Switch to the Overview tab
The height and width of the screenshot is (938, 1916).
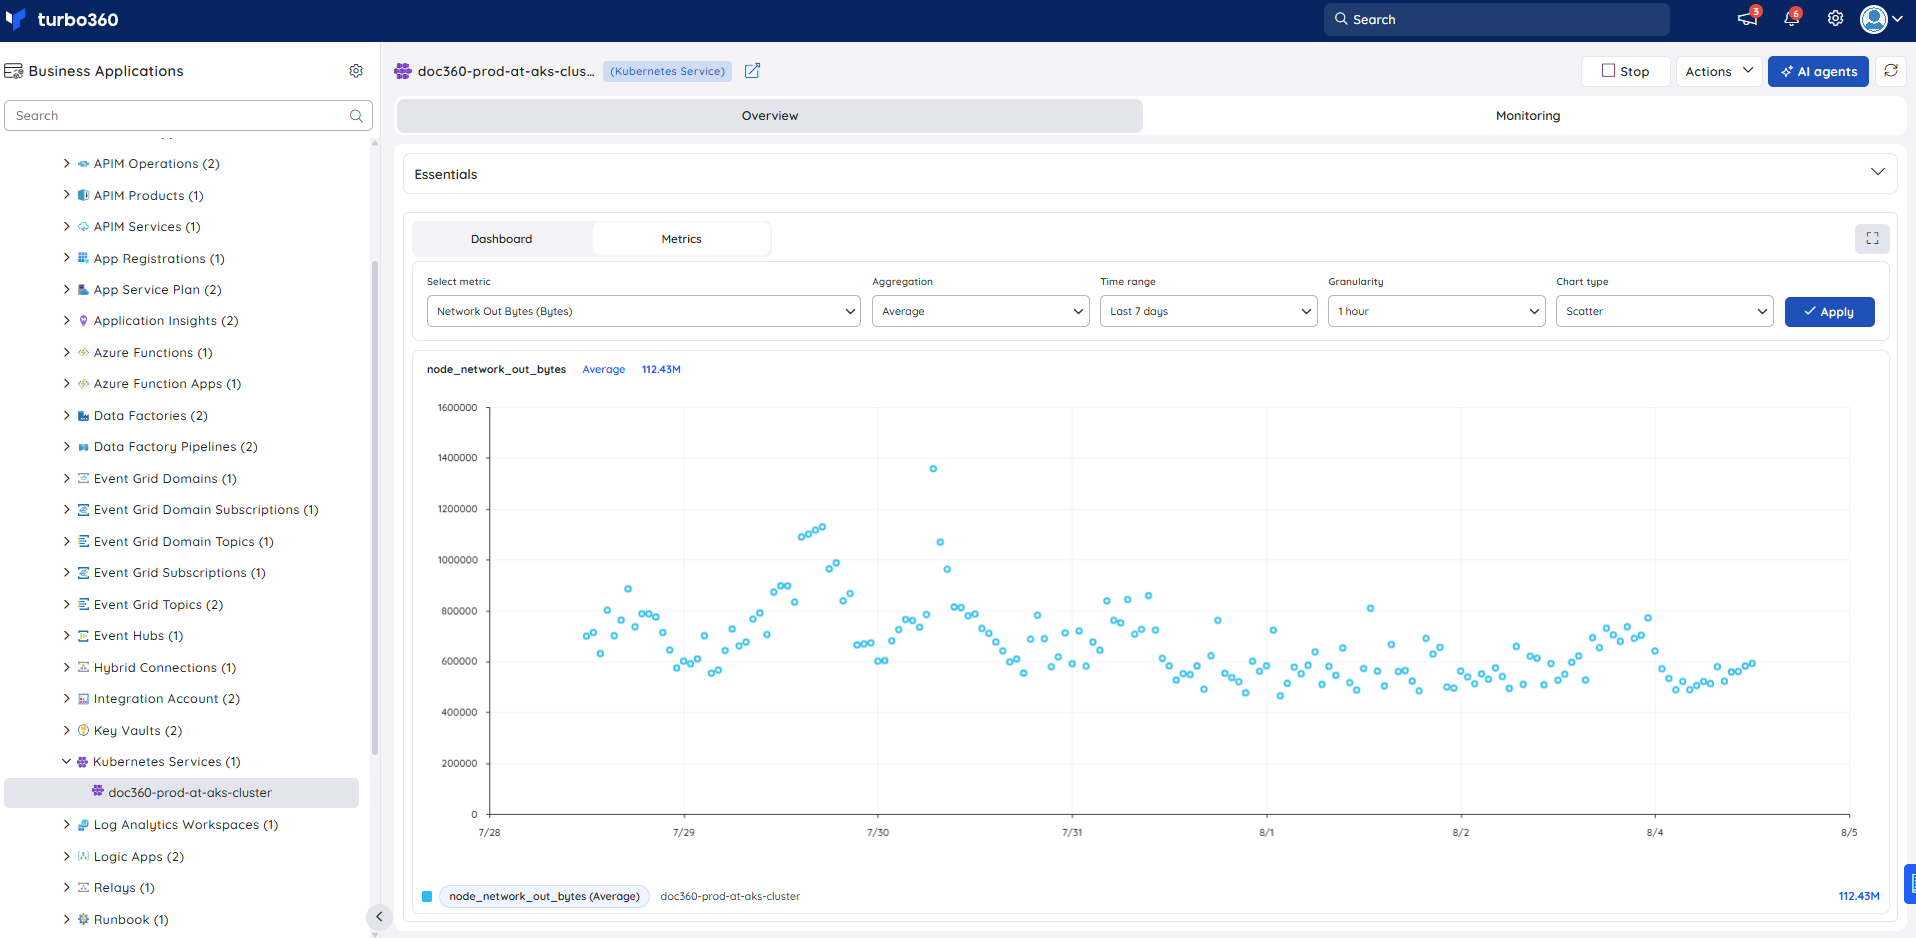pos(770,116)
